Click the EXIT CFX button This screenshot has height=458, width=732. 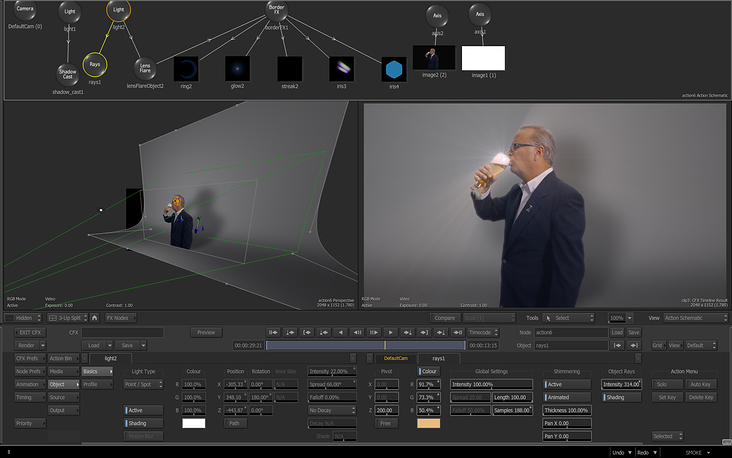pos(30,332)
